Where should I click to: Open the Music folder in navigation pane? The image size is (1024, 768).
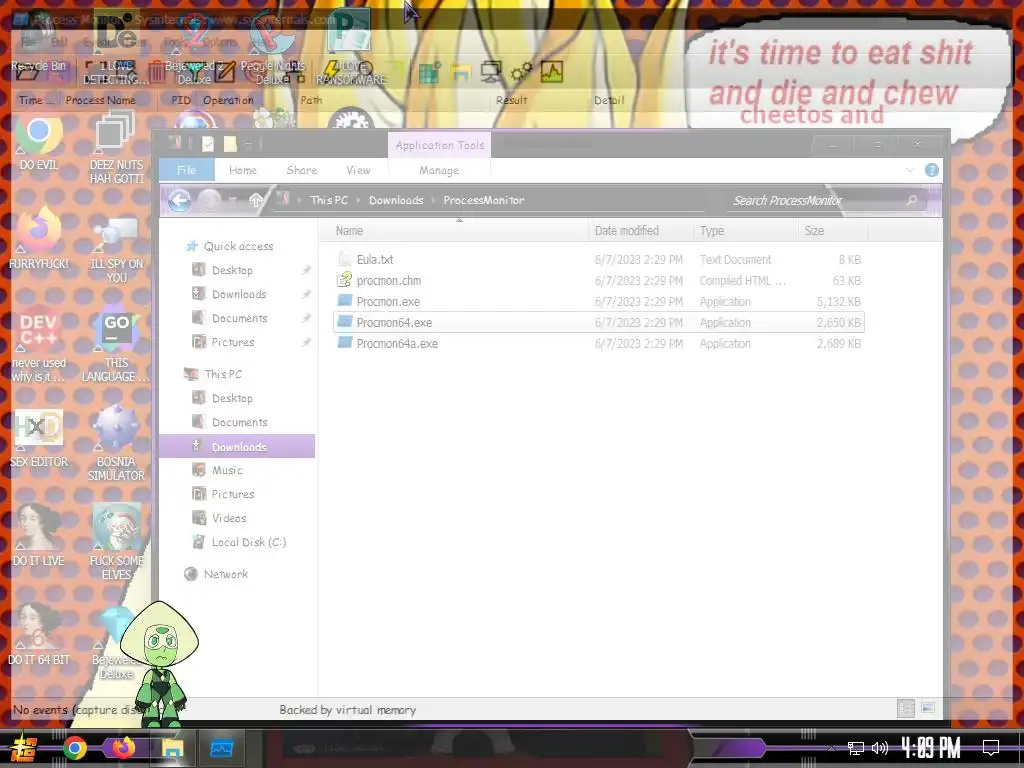pyautogui.click(x=227, y=470)
